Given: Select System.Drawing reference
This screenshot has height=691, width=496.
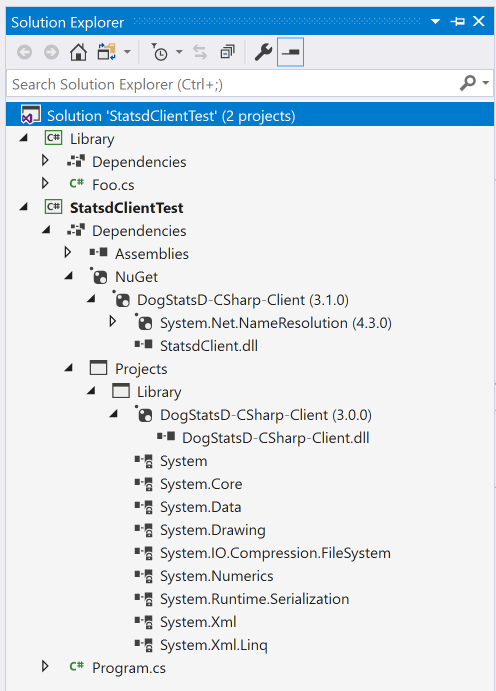Looking at the screenshot, I should [212, 530].
